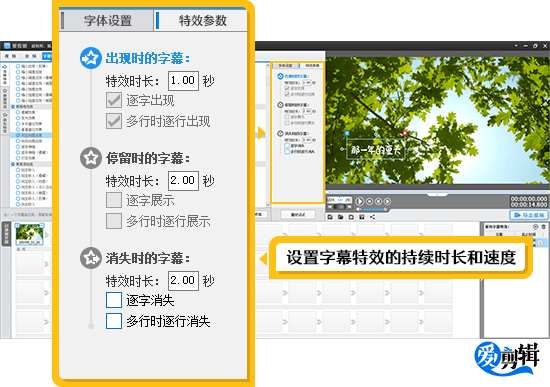The width and height of the screenshot is (550, 387).
Task: Check the 逐字展示 checkbox
Action: pyautogui.click(x=114, y=200)
